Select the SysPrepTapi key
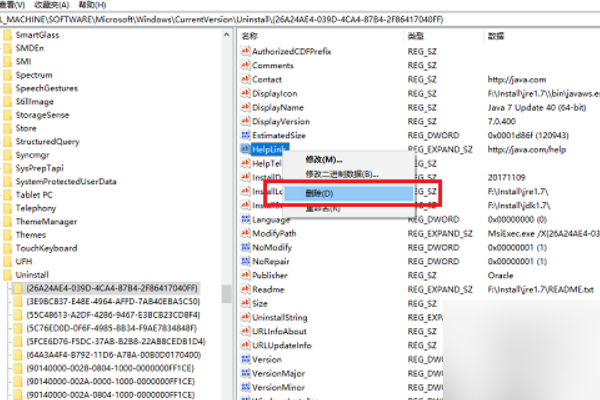 pos(40,168)
